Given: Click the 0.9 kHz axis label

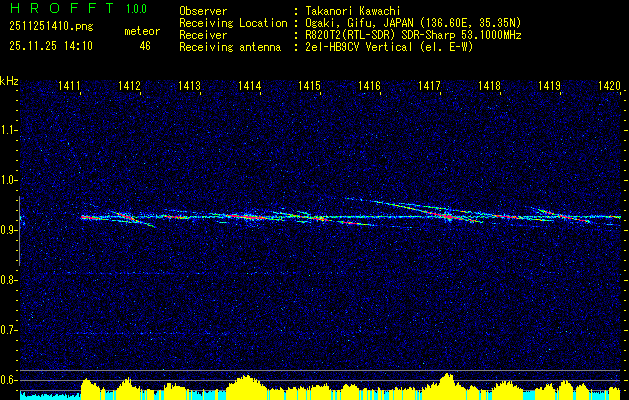Looking at the screenshot, I should click(x=8, y=230).
